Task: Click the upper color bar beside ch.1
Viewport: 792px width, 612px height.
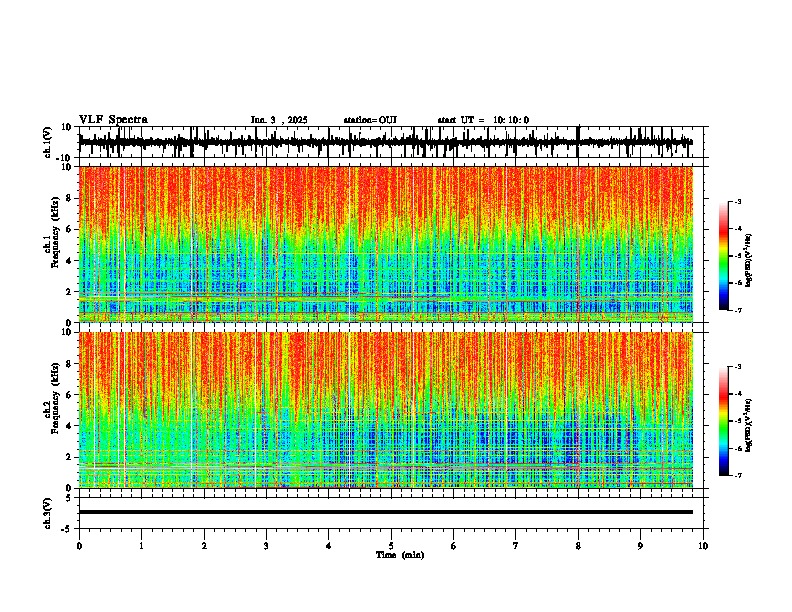Action: coord(724,256)
